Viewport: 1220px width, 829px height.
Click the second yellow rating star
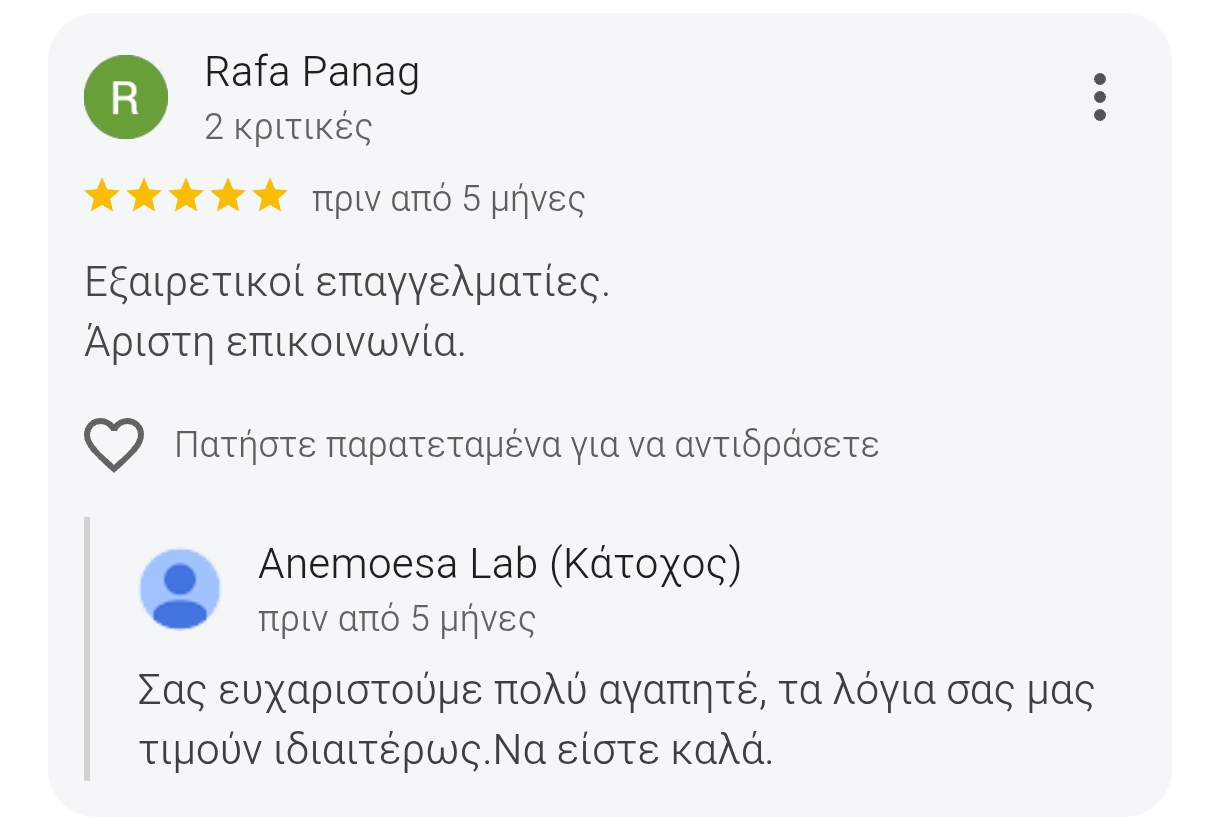coord(144,197)
